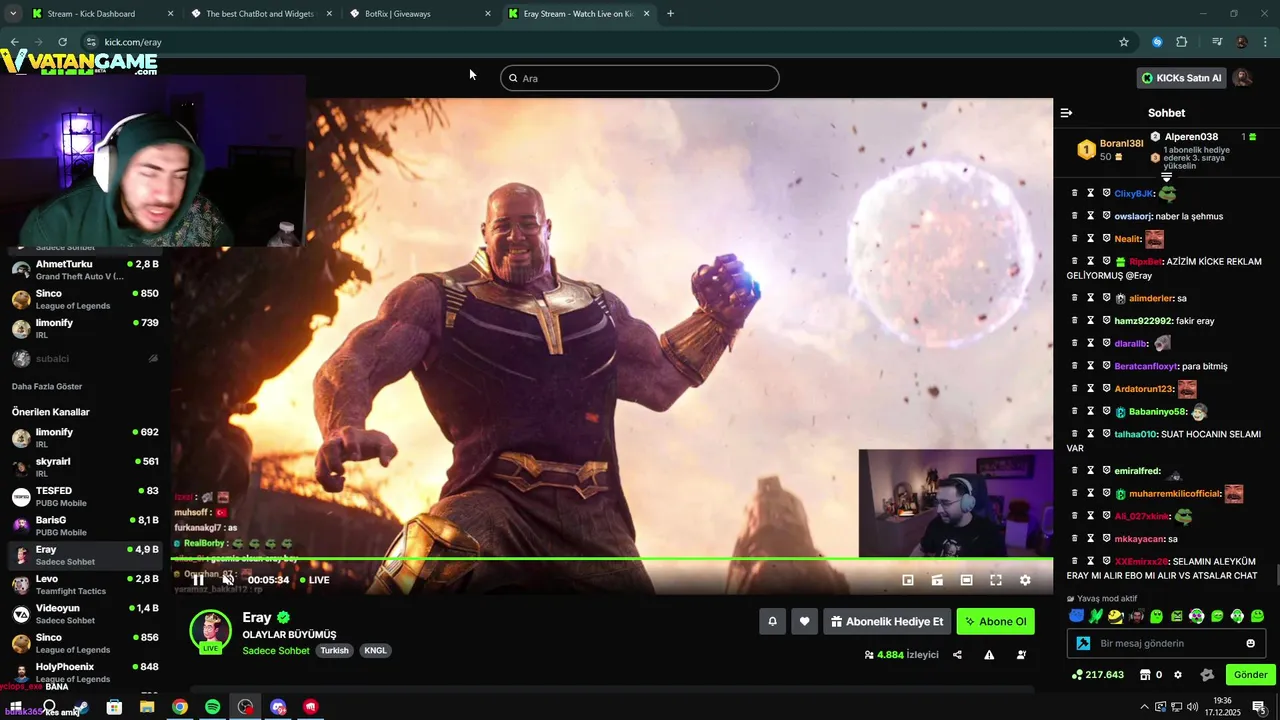Open video player settings gear
This screenshot has height=720, width=1280.
[x=1025, y=580]
